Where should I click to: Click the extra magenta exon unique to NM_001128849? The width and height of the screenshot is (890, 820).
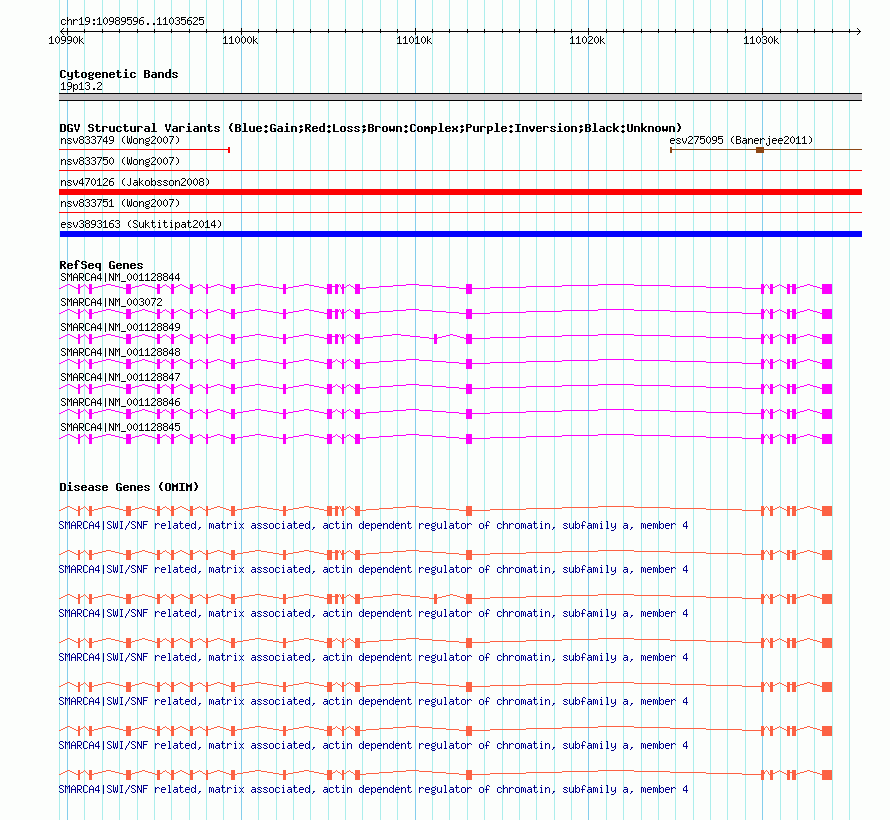click(x=435, y=339)
